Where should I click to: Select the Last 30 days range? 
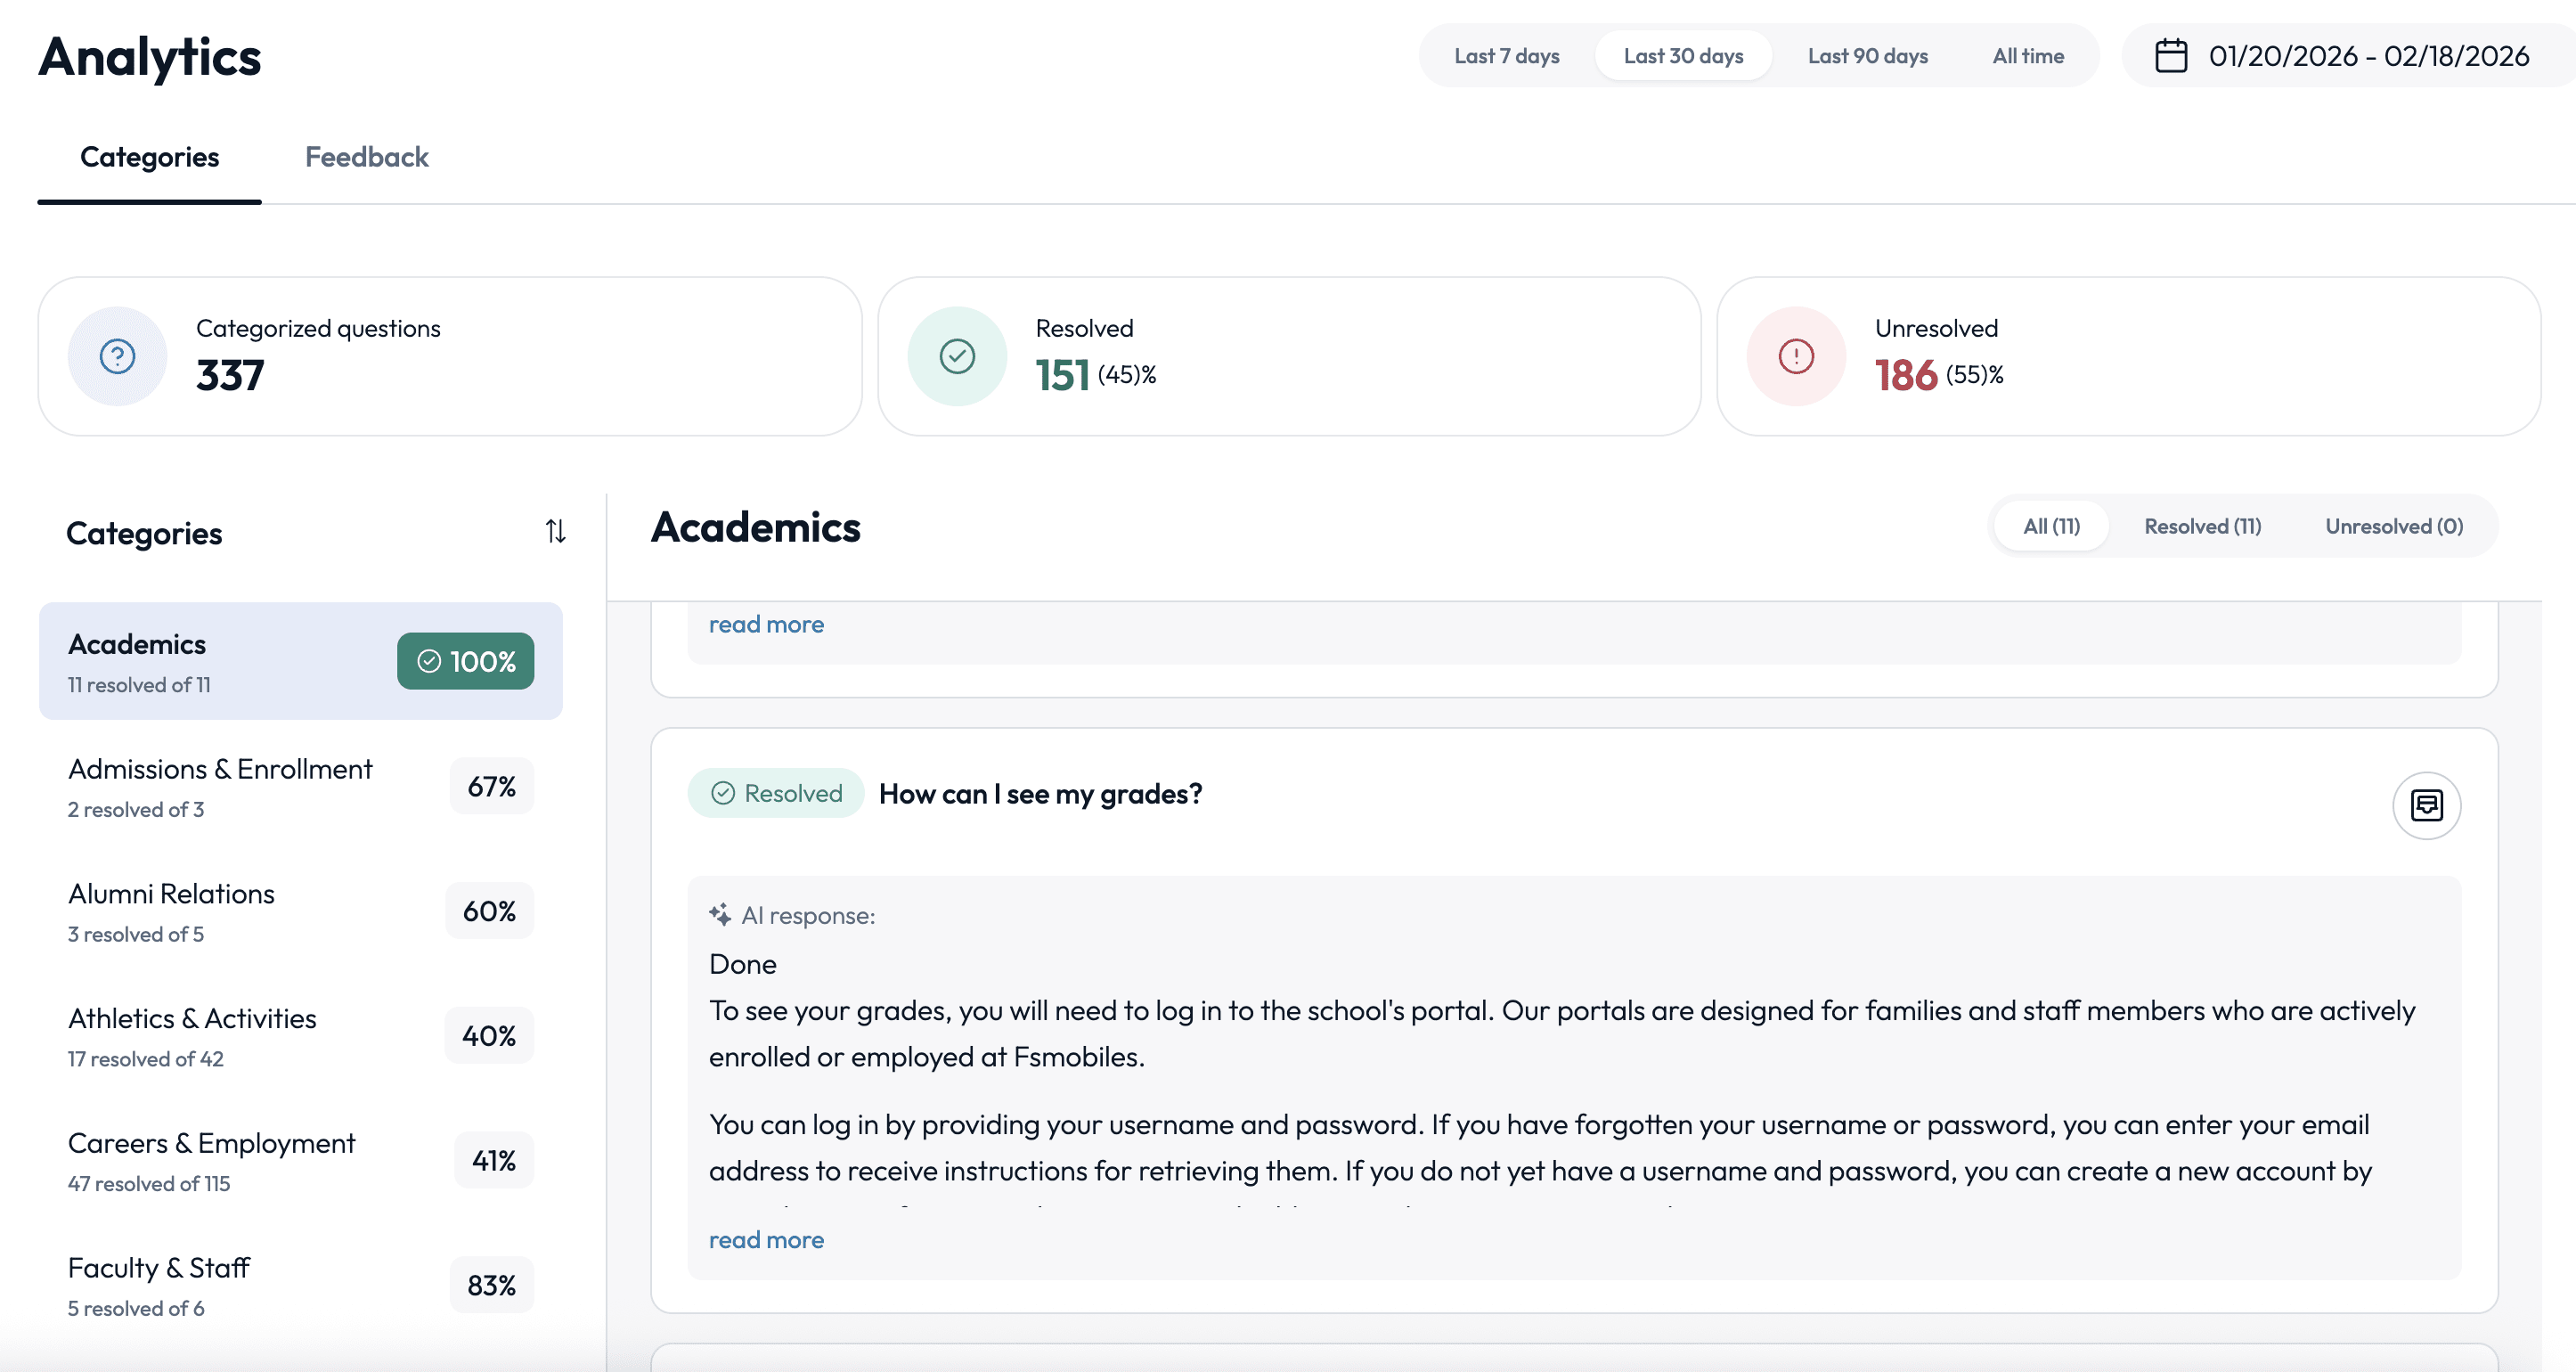pos(1683,56)
